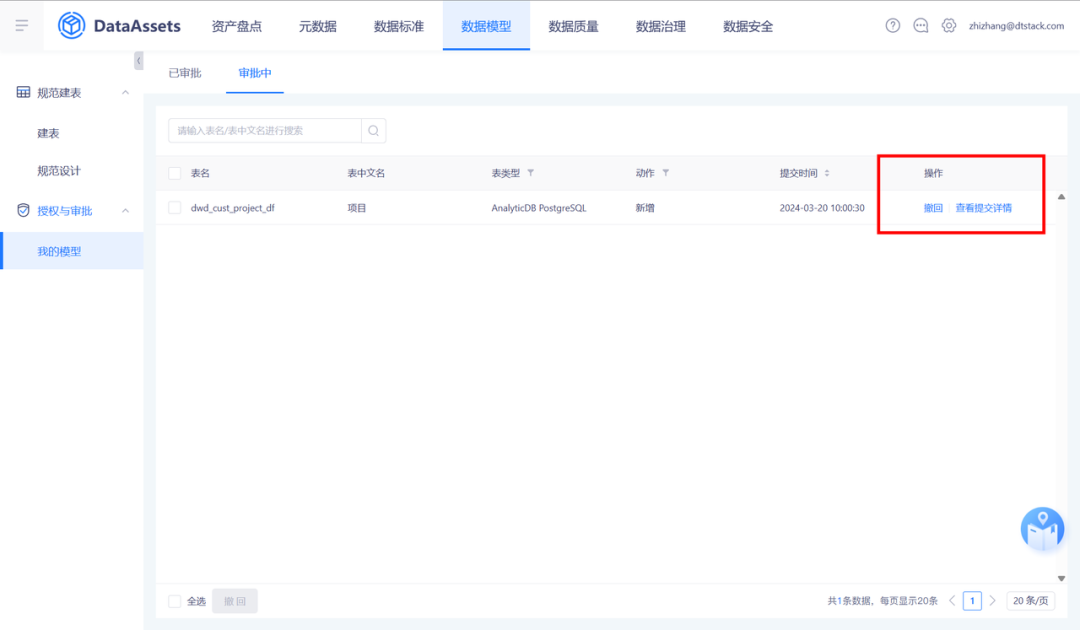Open the 20条/页 page size dropdown
Viewport: 1080px width, 630px height.
pyautogui.click(x=1030, y=600)
